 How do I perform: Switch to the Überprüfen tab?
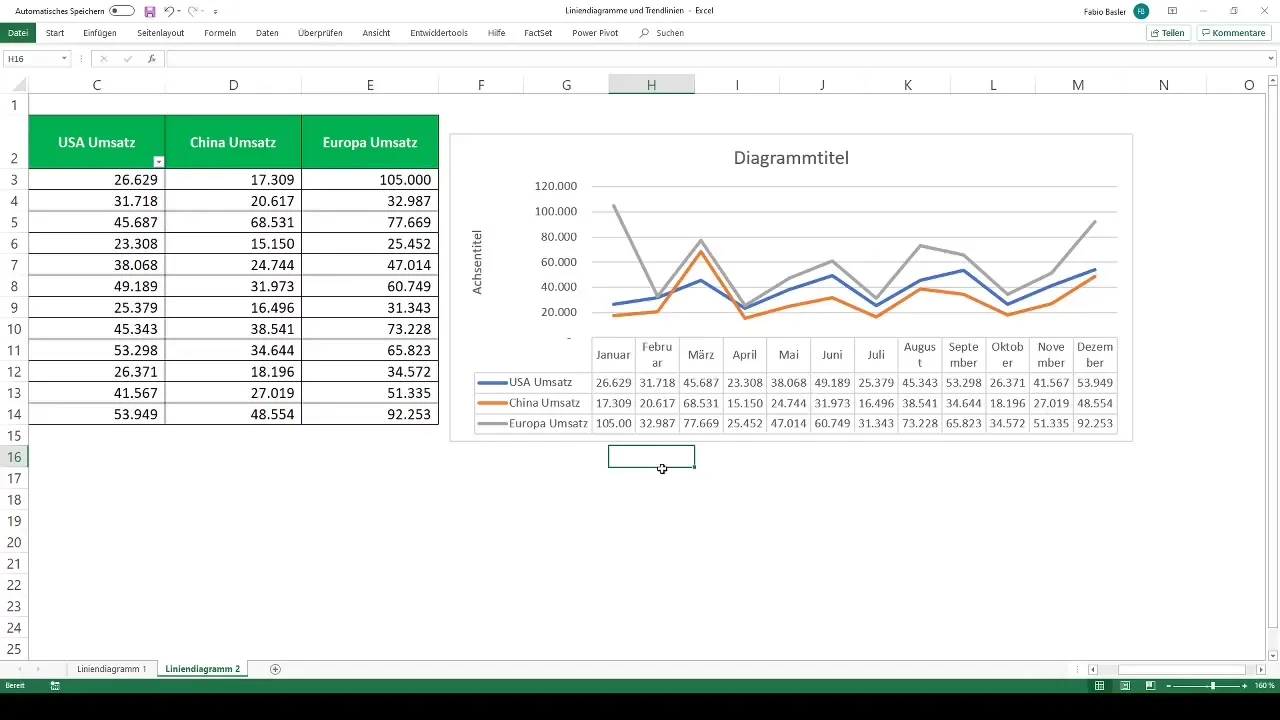click(320, 33)
